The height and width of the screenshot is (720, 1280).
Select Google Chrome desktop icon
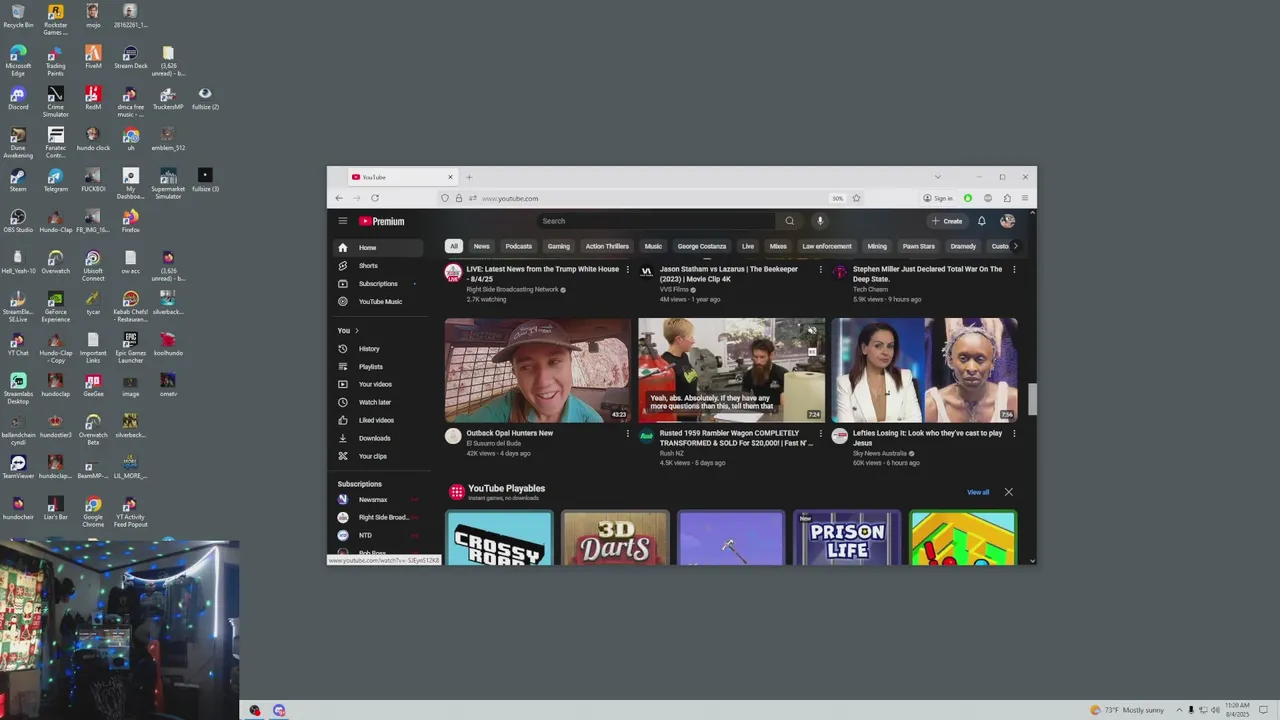point(93,510)
